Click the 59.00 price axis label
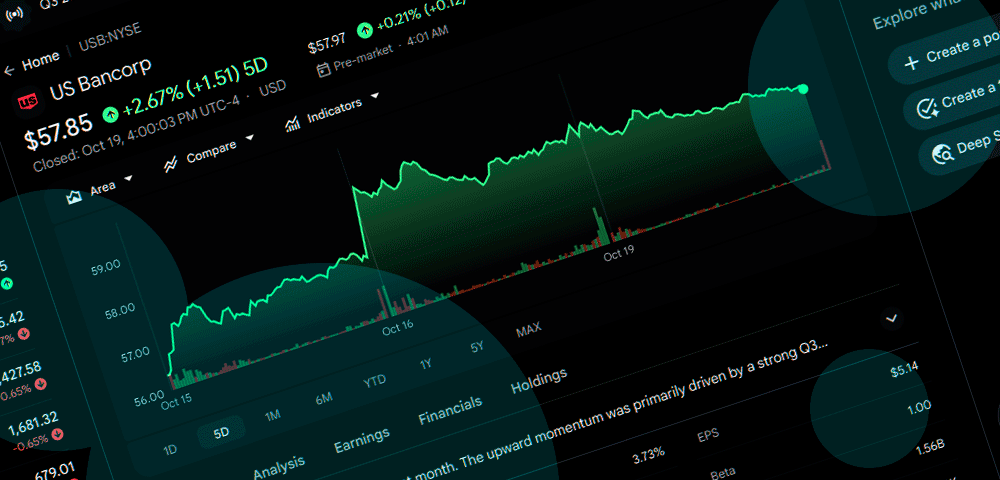The height and width of the screenshot is (480, 1000). (107, 265)
